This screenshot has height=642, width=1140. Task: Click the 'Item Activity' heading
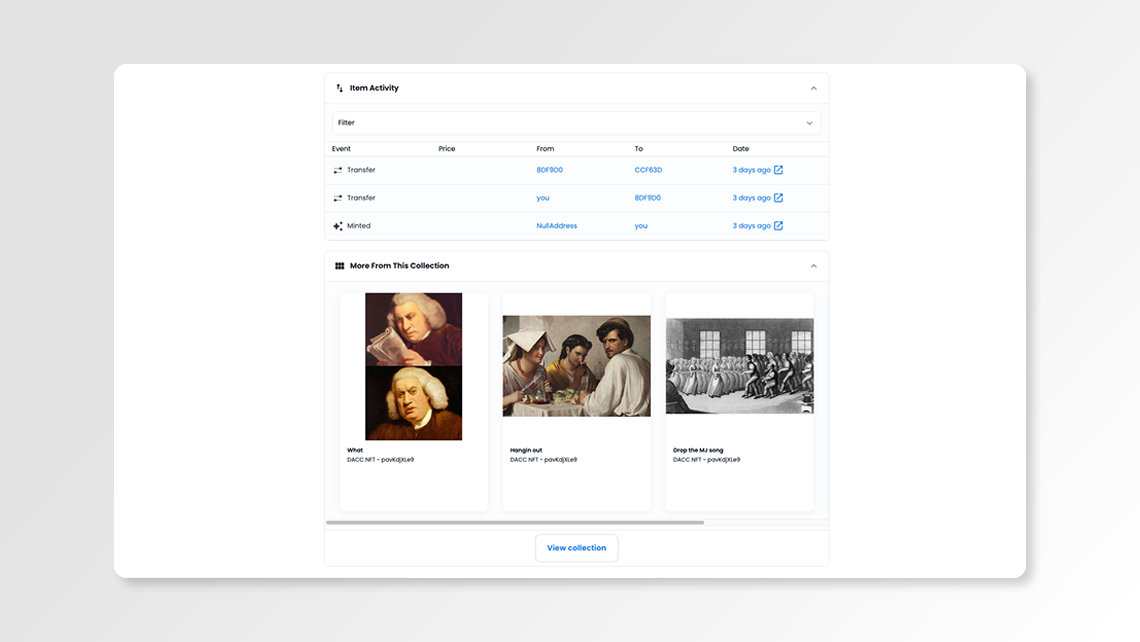pyautogui.click(x=374, y=88)
